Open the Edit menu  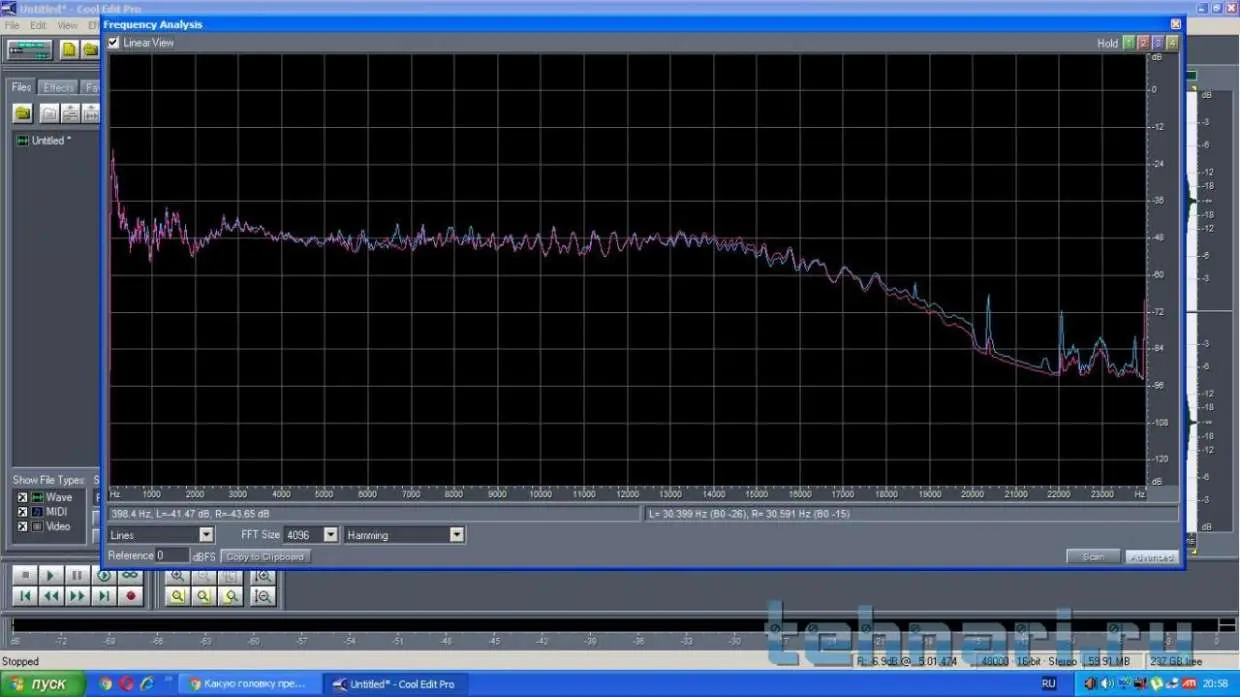(x=38, y=25)
